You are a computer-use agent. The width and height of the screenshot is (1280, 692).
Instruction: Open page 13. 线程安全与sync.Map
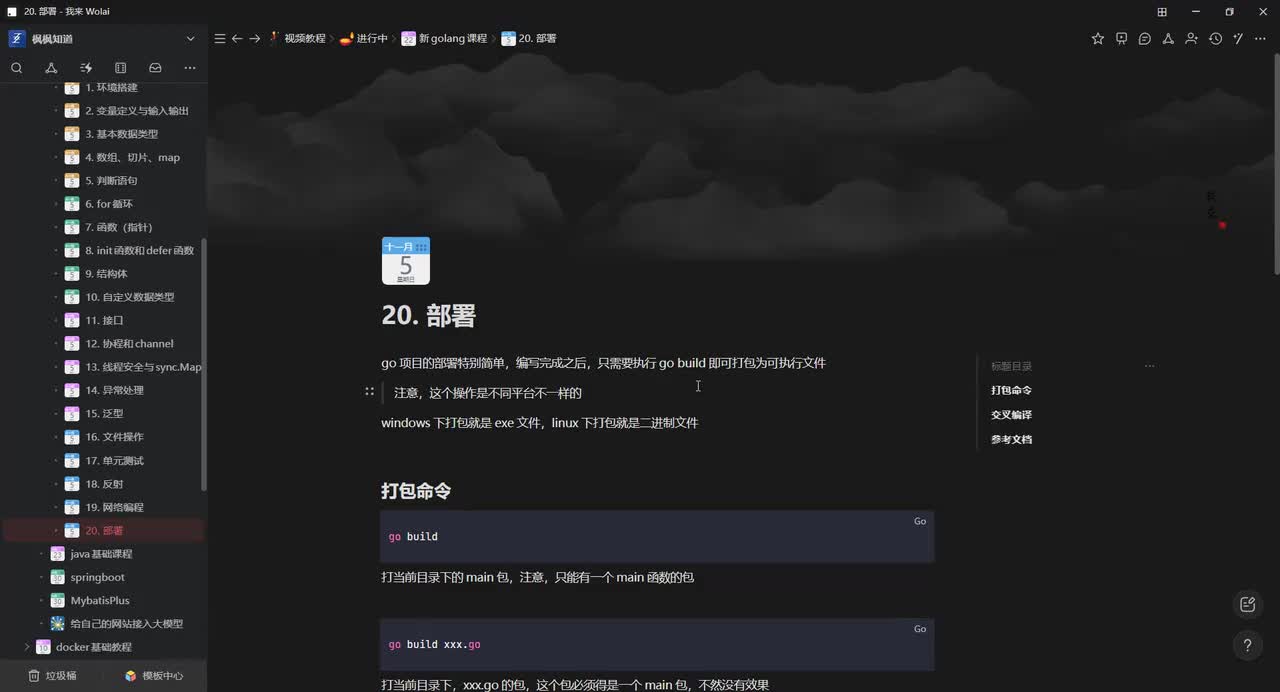(143, 367)
